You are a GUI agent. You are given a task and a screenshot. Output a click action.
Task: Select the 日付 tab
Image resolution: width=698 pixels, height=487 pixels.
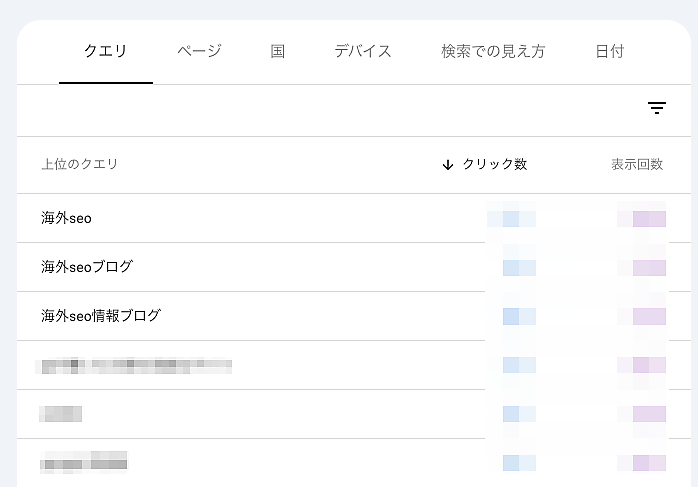609,52
